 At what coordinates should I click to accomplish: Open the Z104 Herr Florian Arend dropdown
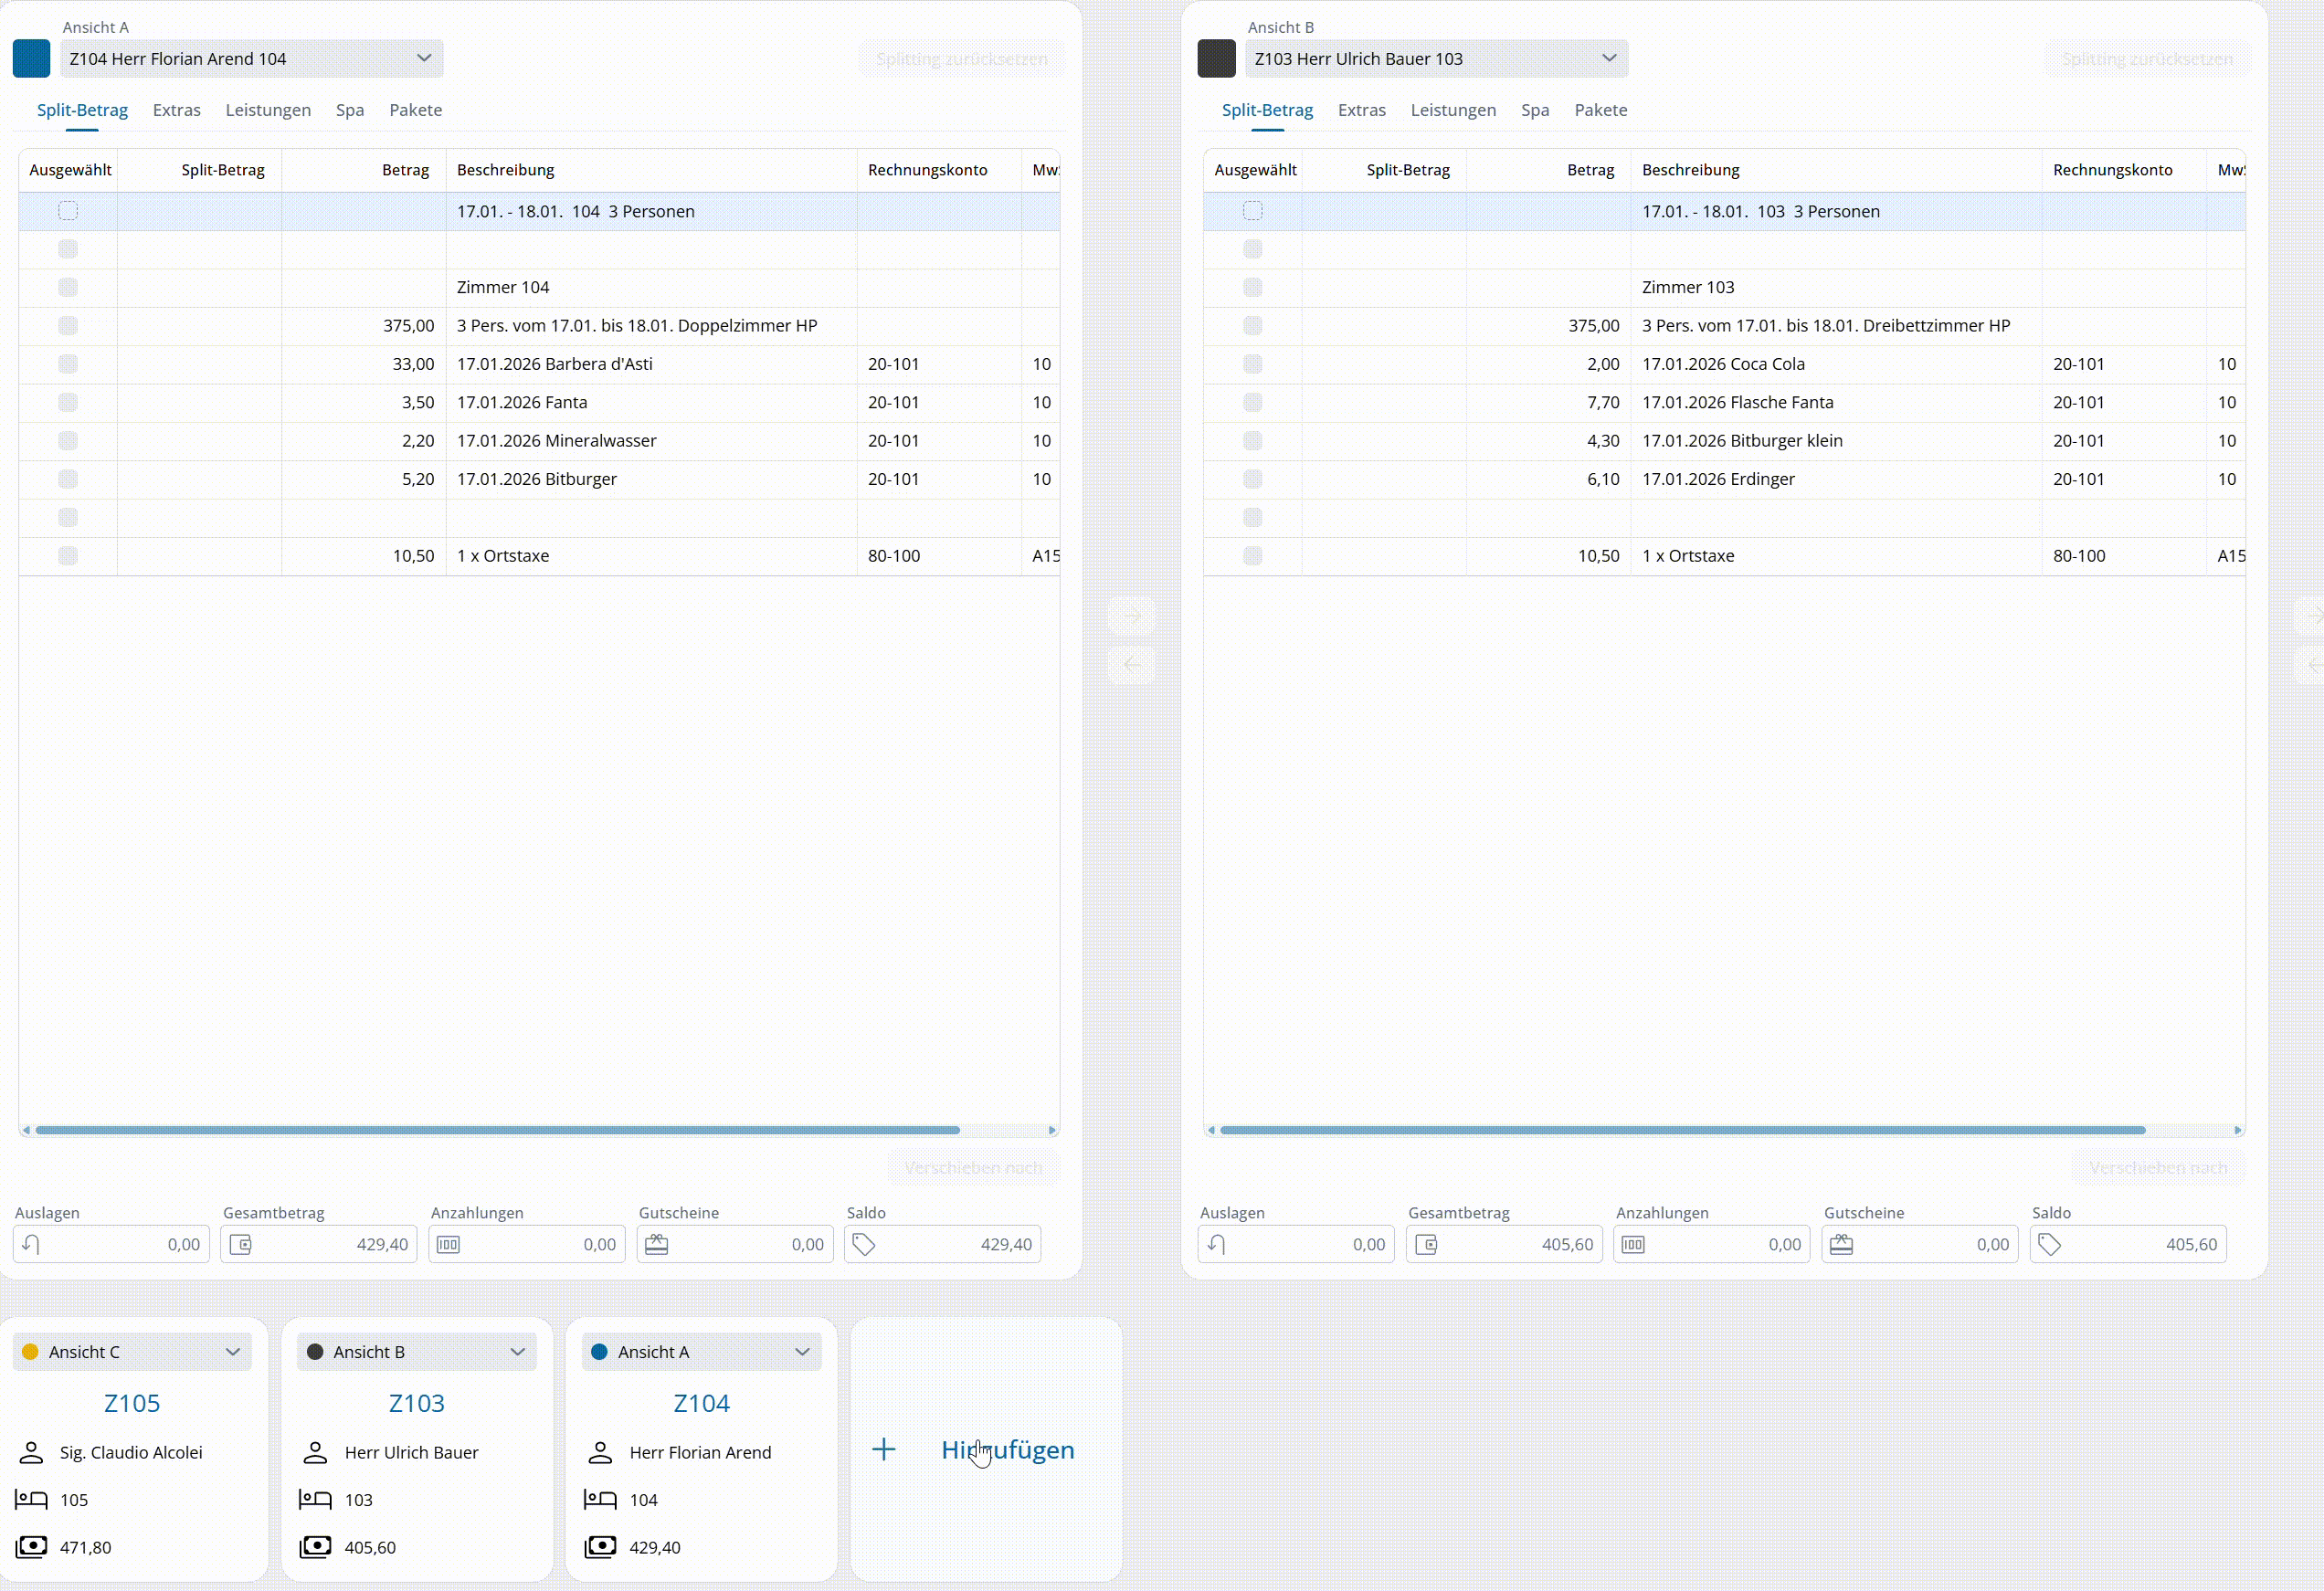click(251, 59)
